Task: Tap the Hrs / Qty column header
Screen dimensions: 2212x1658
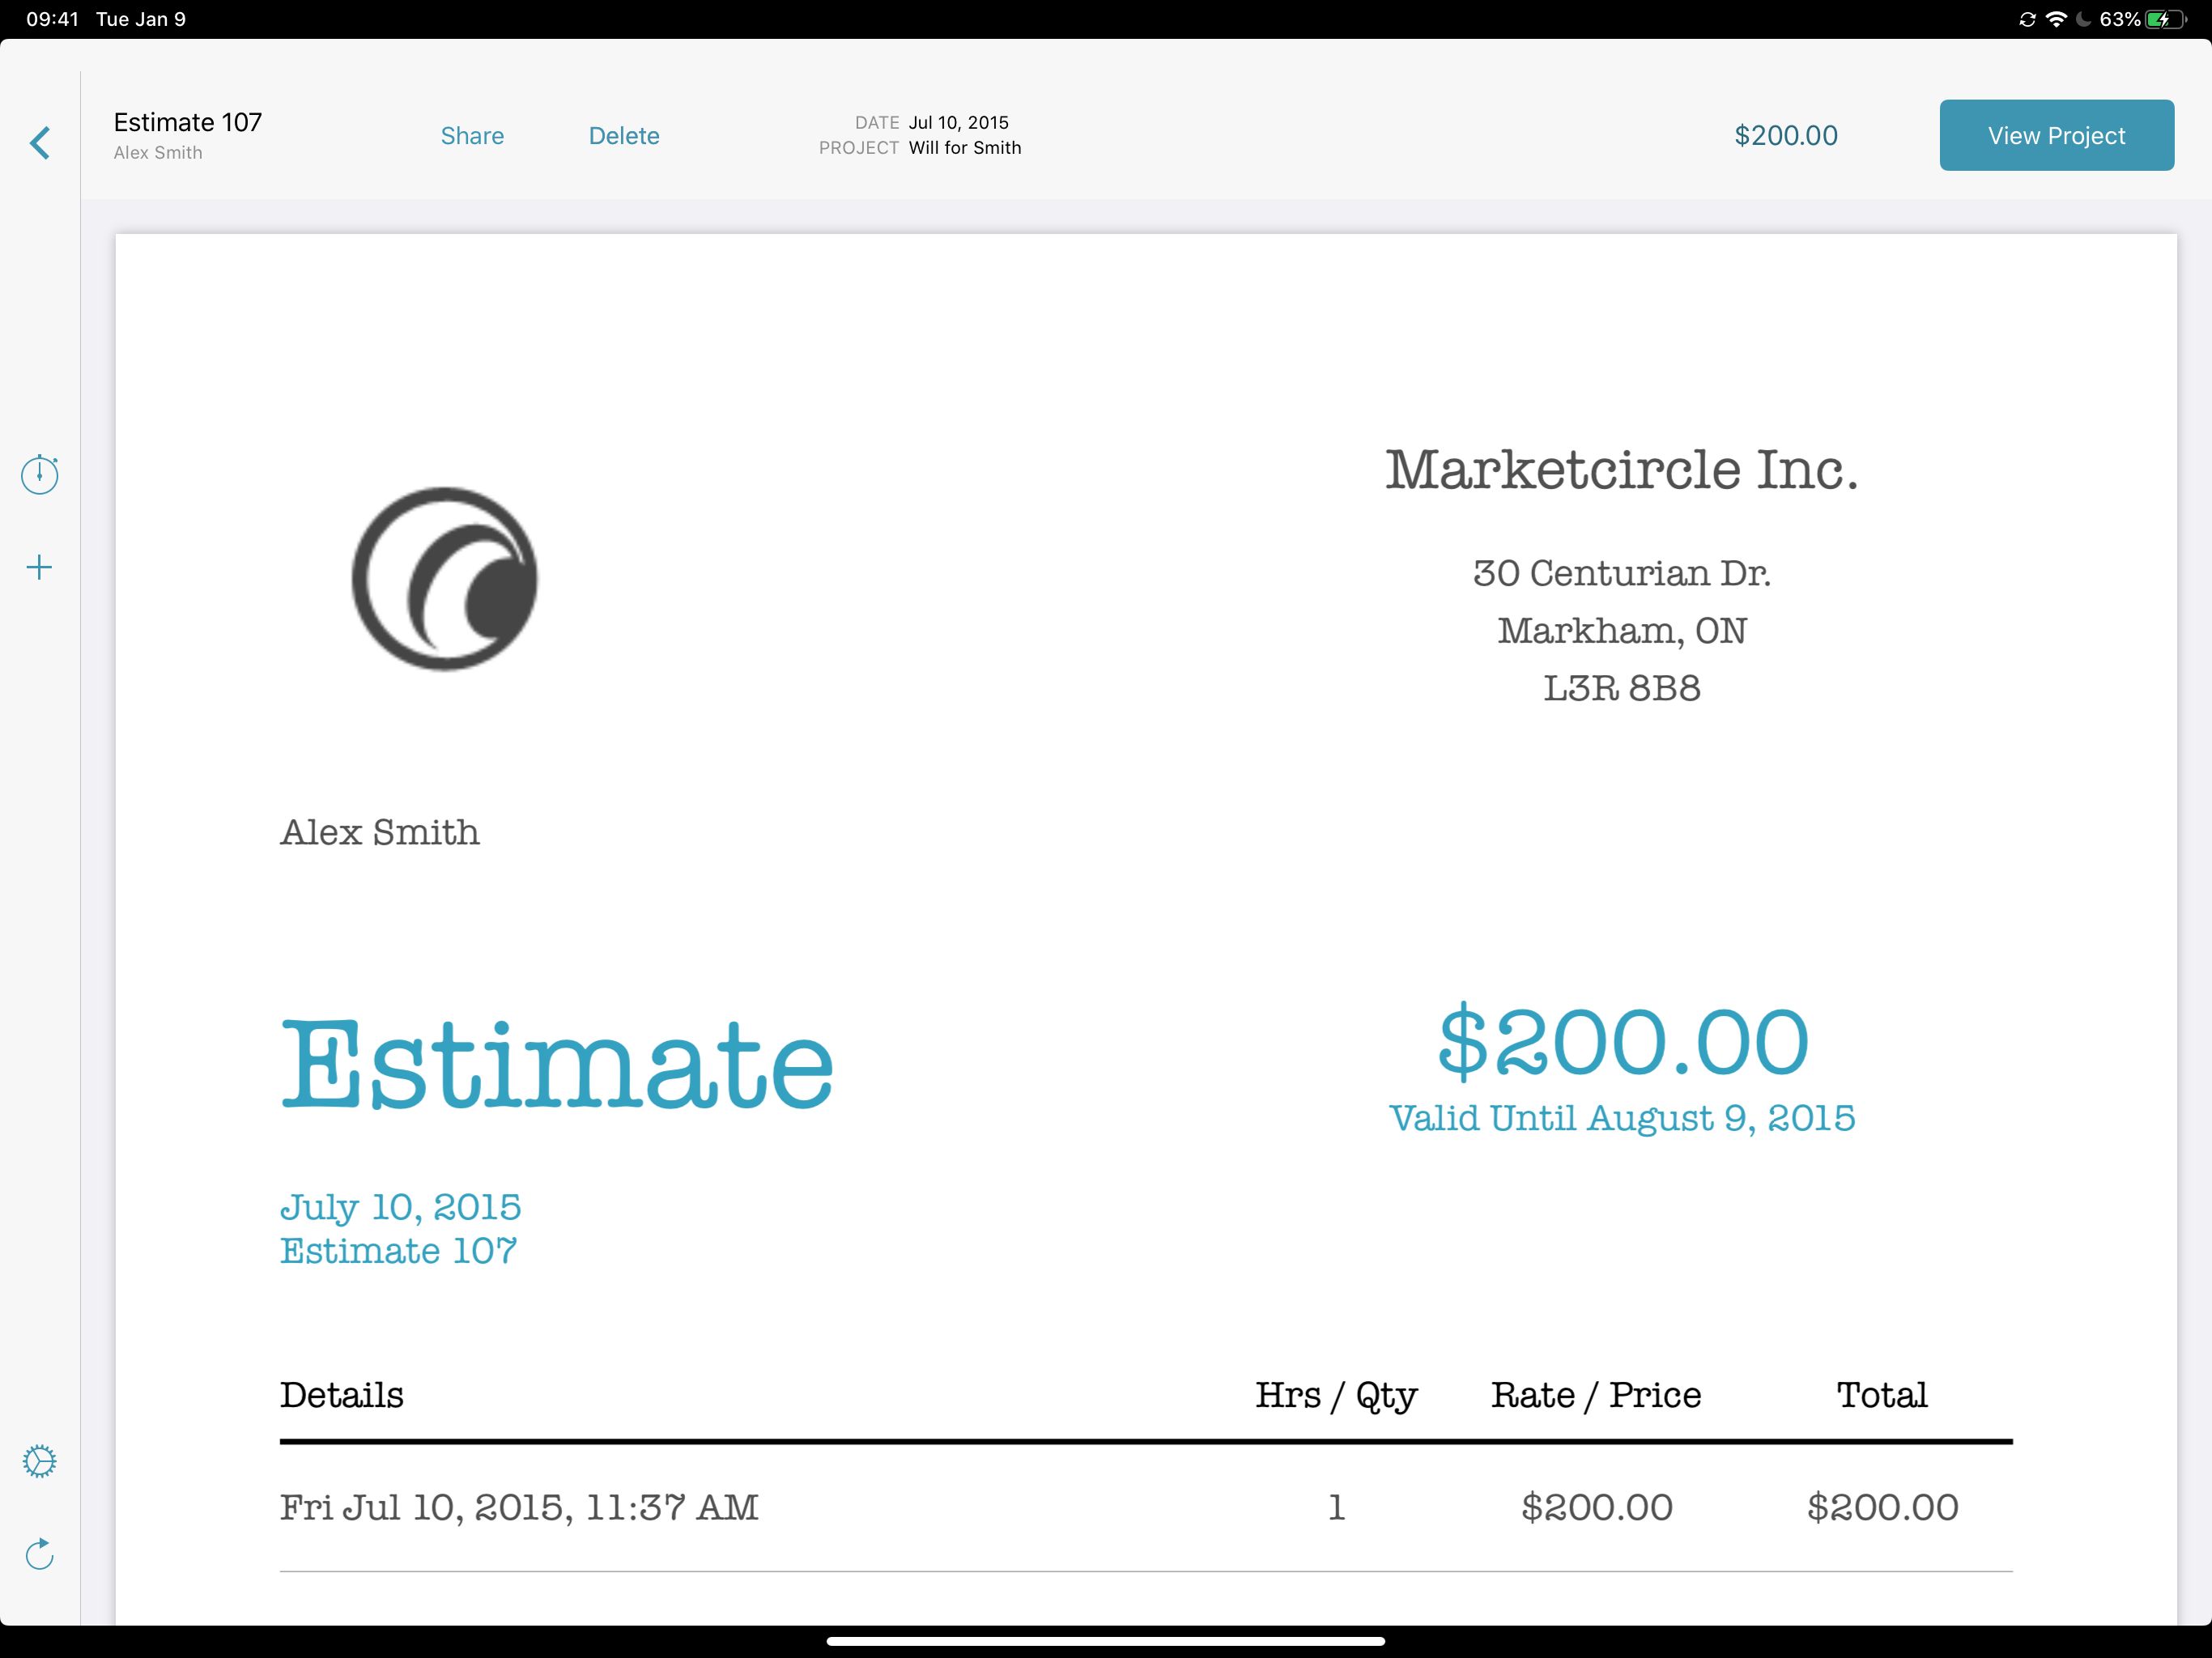Action: coord(1336,1396)
